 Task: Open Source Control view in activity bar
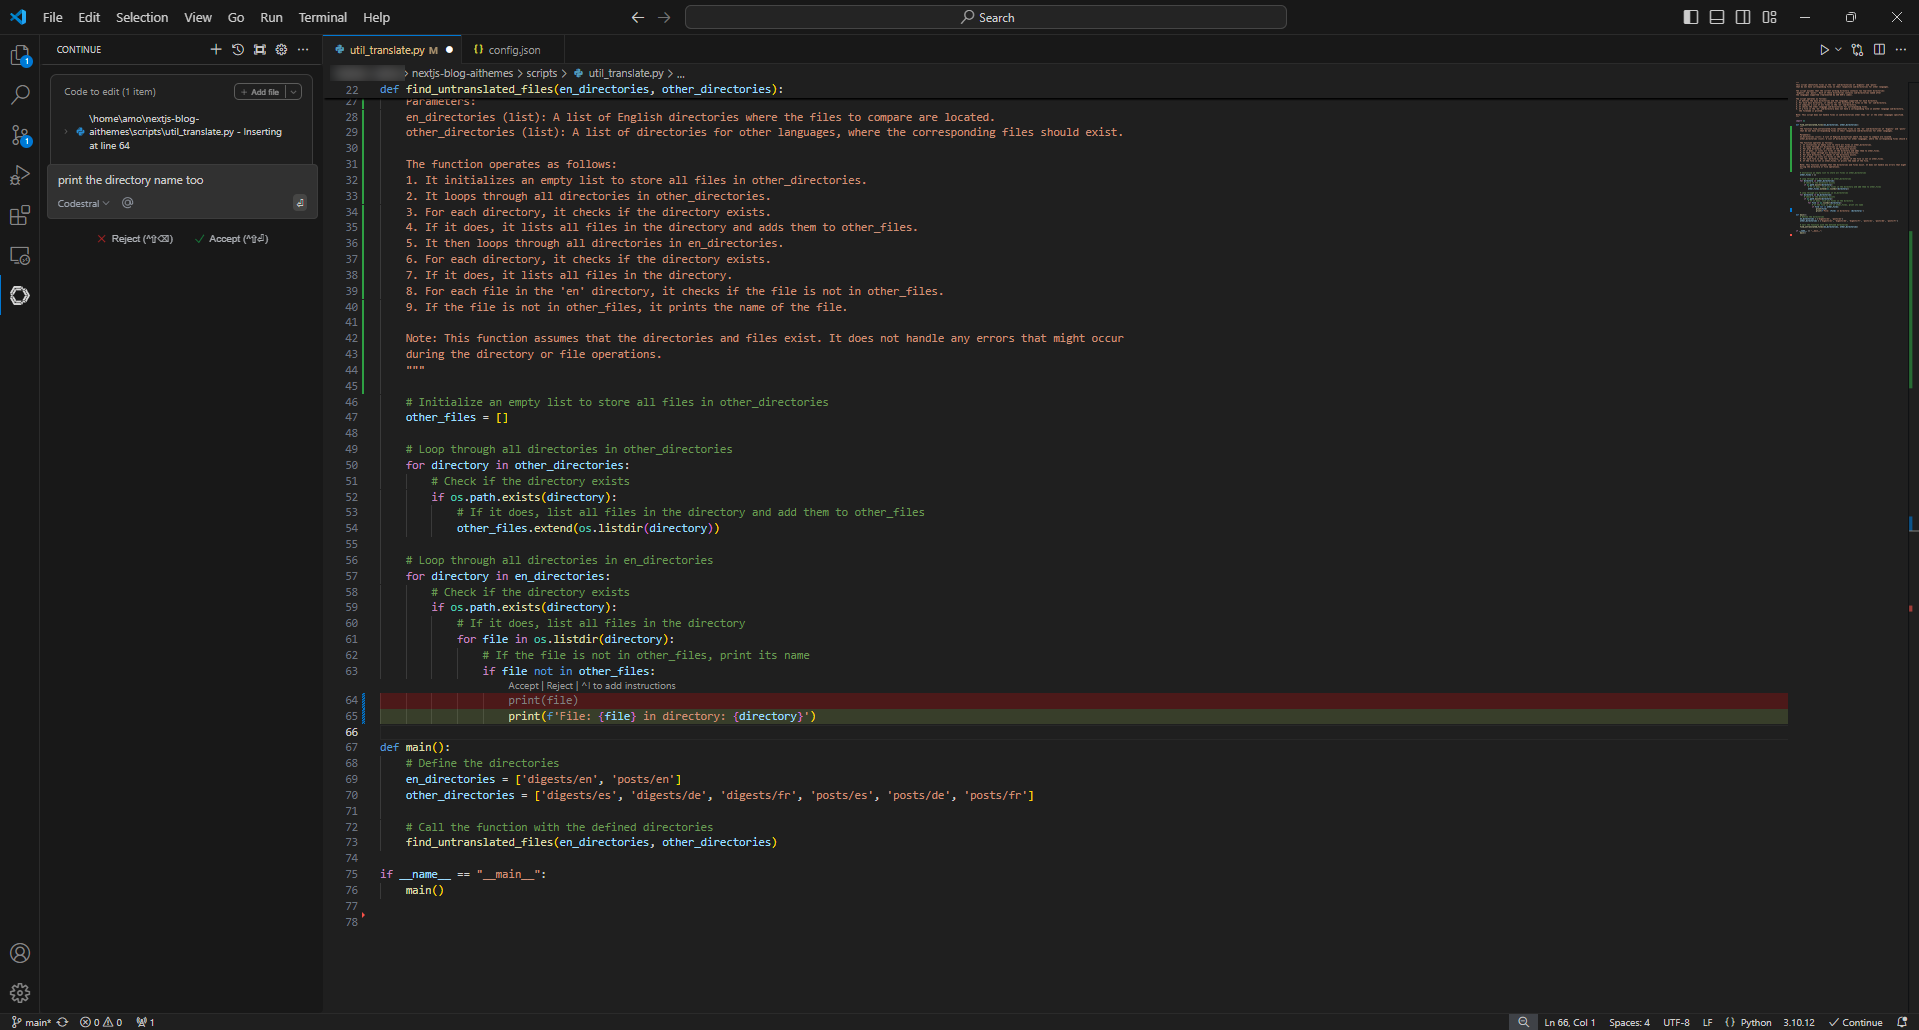[x=20, y=136]
